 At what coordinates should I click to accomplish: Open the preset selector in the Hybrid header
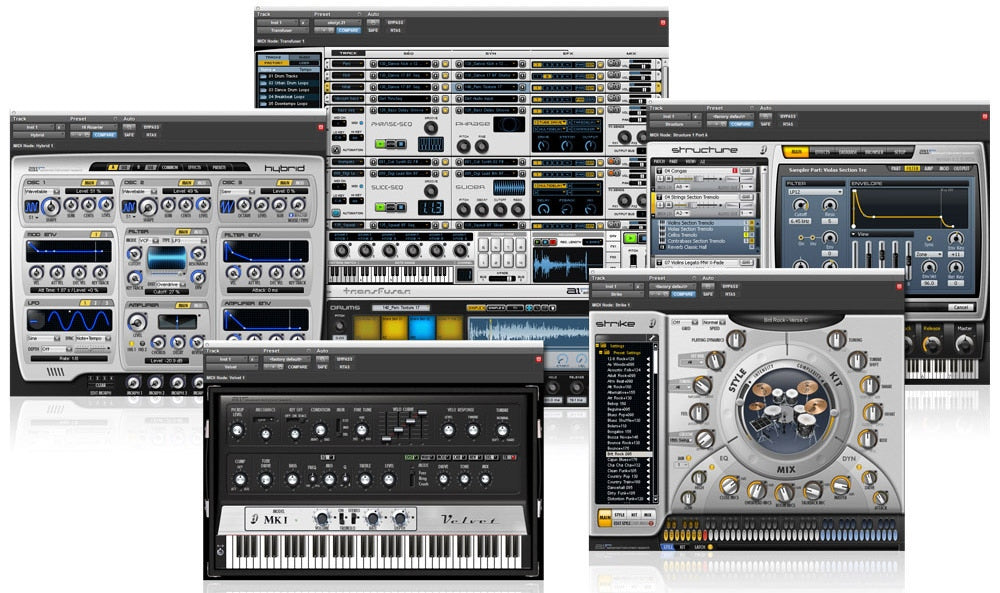[x=94, y=127]
